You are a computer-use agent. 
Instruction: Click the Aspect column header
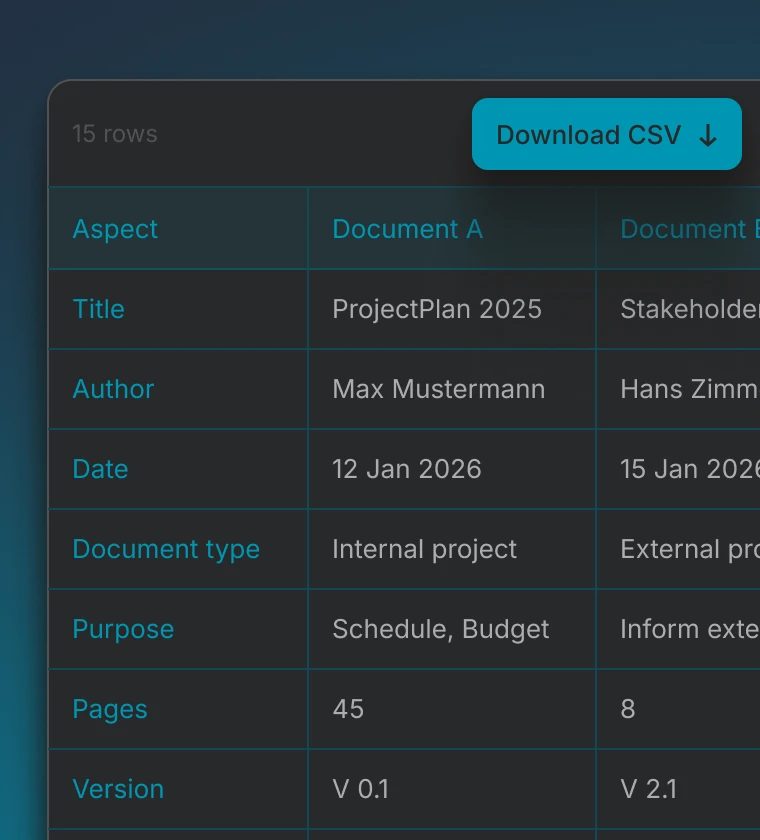pos(115,229)
